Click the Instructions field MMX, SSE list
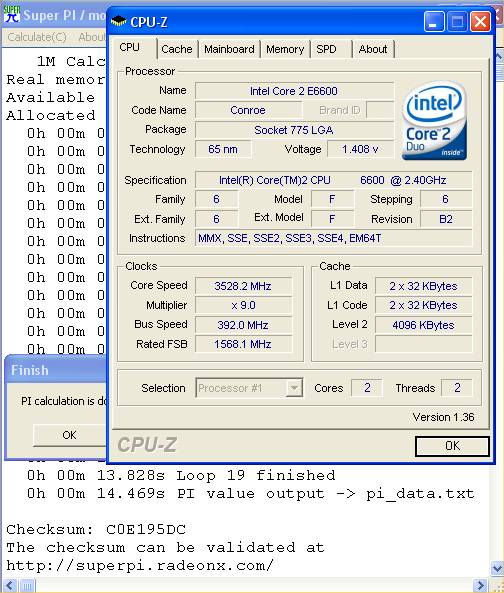Viewport: 504px width, 593px height. (333, 238)
